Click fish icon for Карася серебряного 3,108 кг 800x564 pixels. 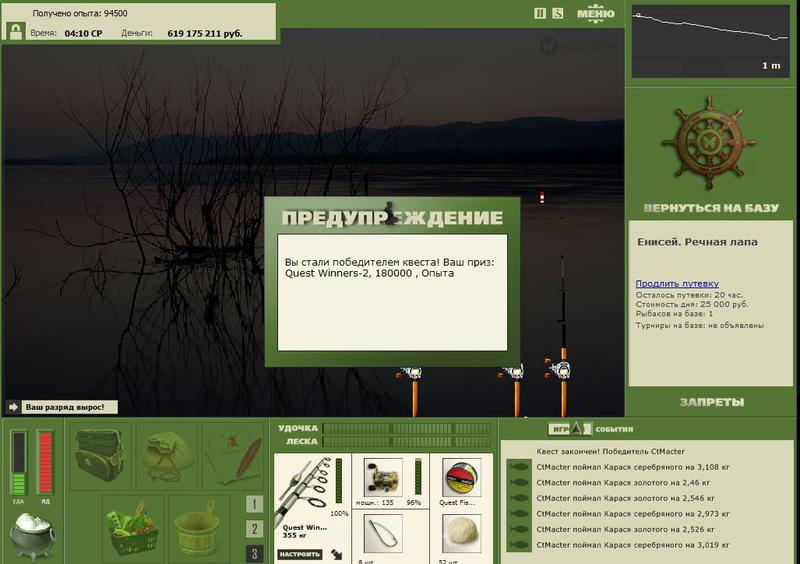pyautogui.click(x=519, y=467)
